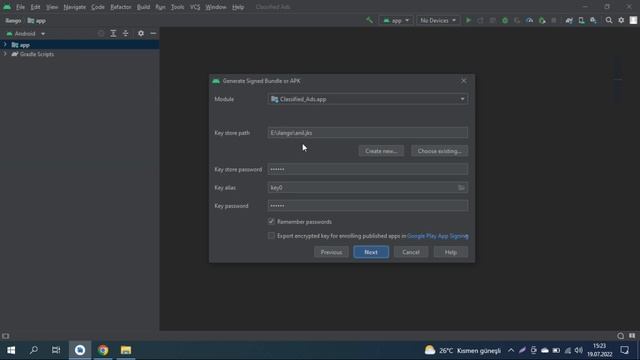This screenshot has width=640, height=360.
Task: Click the Next button
Action: (371, 252)
